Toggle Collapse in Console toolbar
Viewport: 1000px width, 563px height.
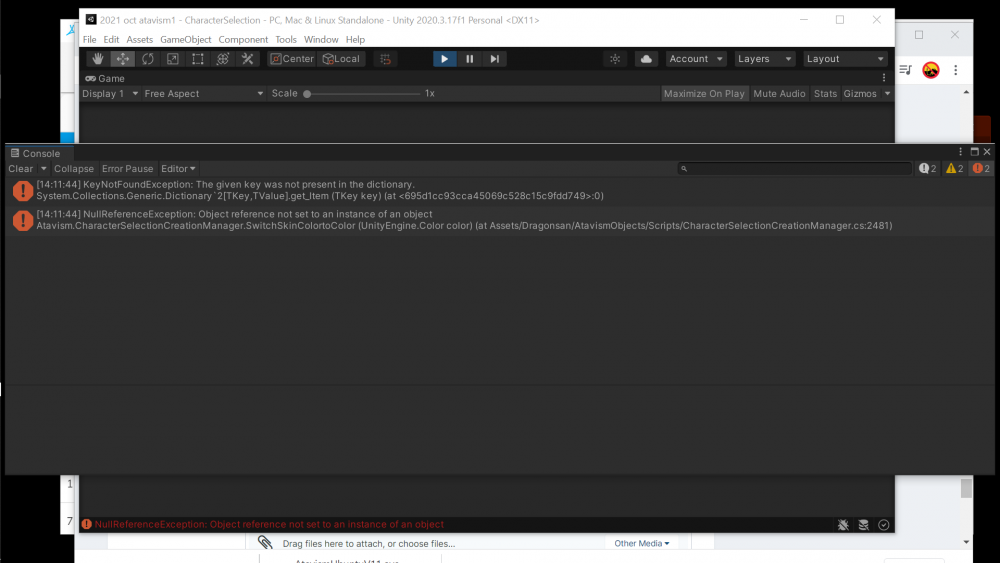[x=74, y=169]
